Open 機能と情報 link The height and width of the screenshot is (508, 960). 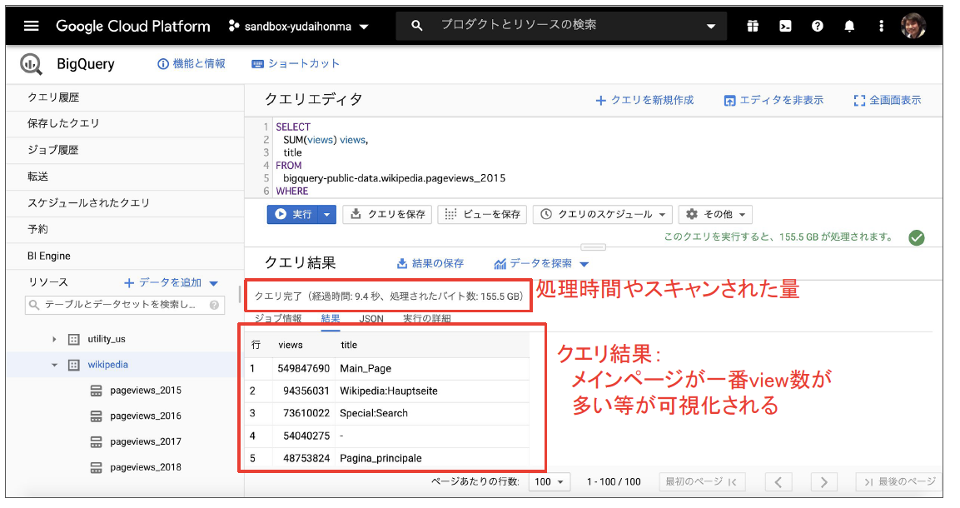pos(192,63)
